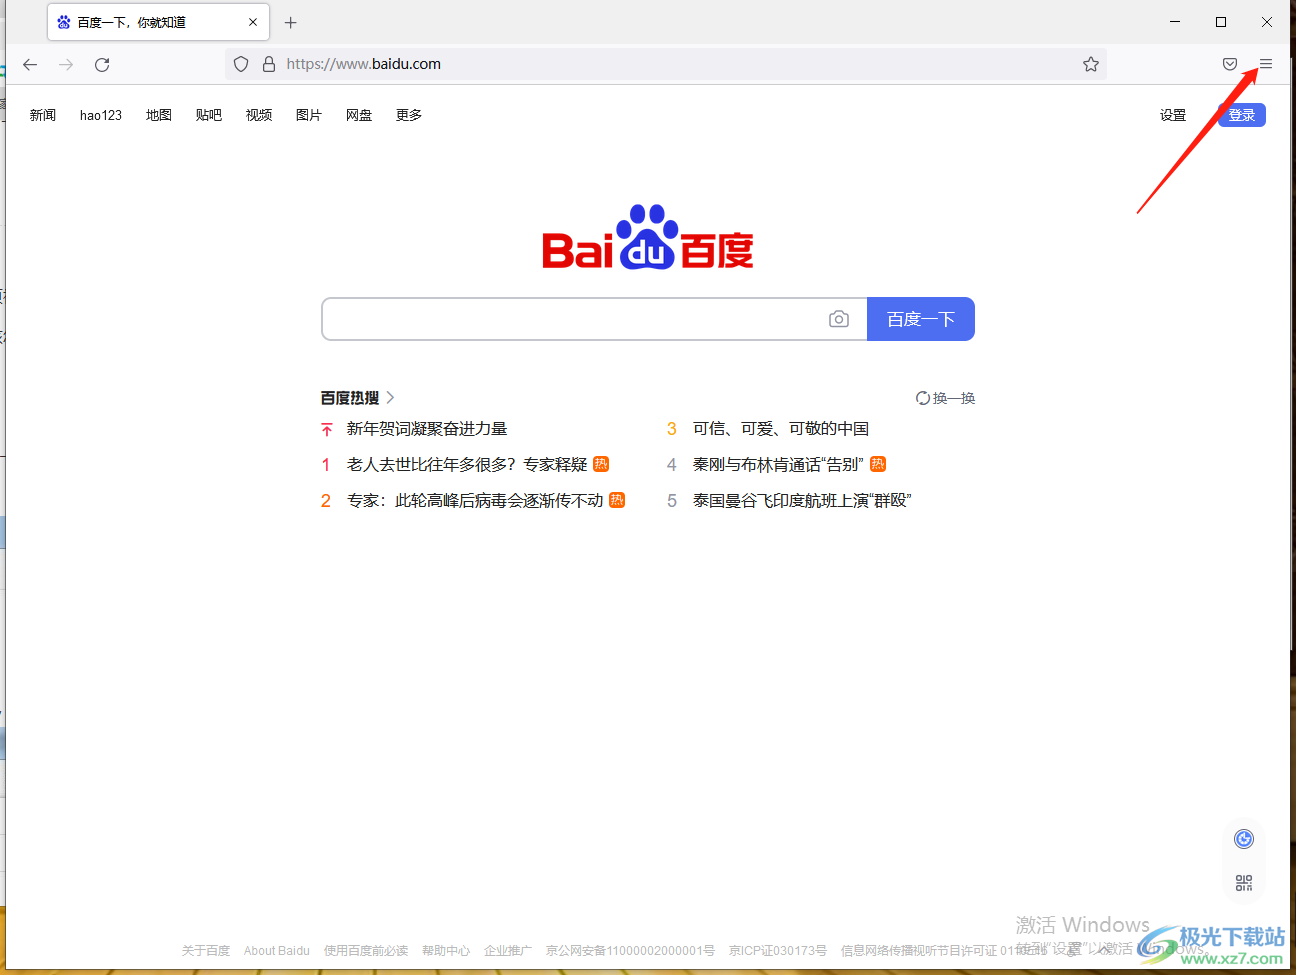Open the 企业推广 footer link
The image size is (1296, 975).
[x=508, y=951]
